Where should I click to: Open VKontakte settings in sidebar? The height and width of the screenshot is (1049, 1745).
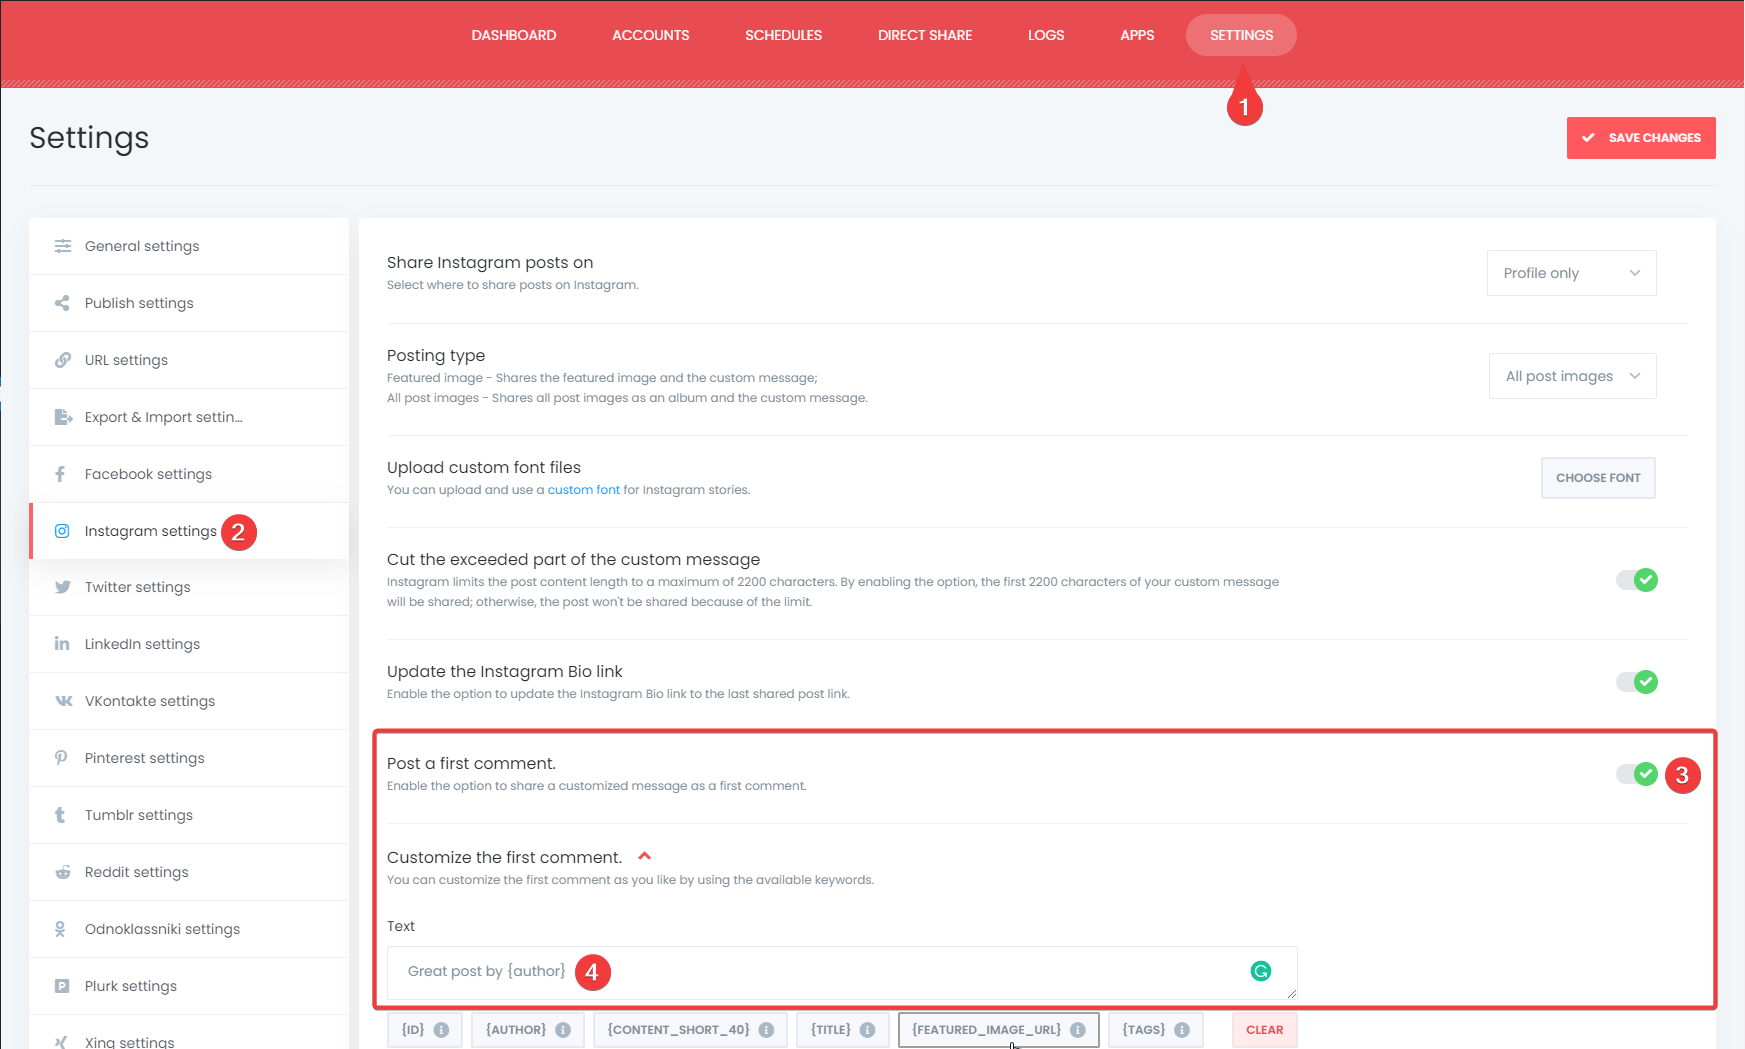[189, 701]
